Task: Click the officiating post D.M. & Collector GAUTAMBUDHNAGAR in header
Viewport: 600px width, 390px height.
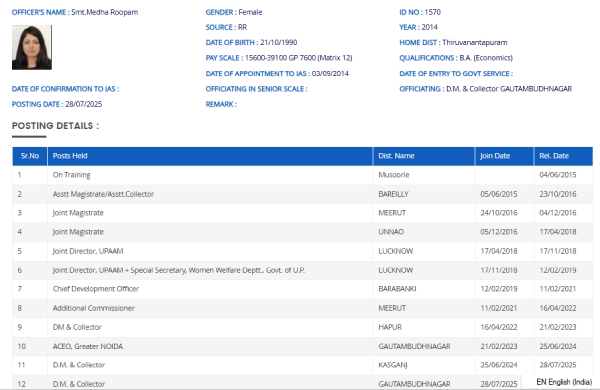Action: [509, 89]
